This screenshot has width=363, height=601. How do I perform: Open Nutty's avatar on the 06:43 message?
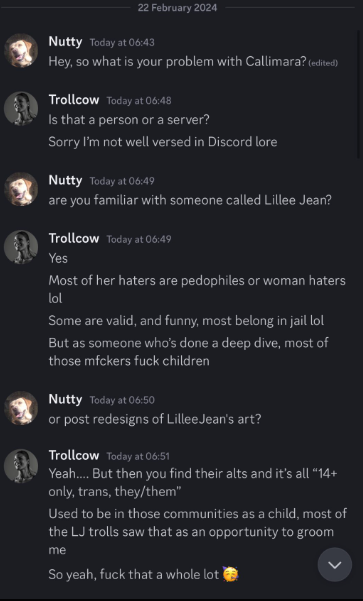pyautogui.click(x=21, y=51)
